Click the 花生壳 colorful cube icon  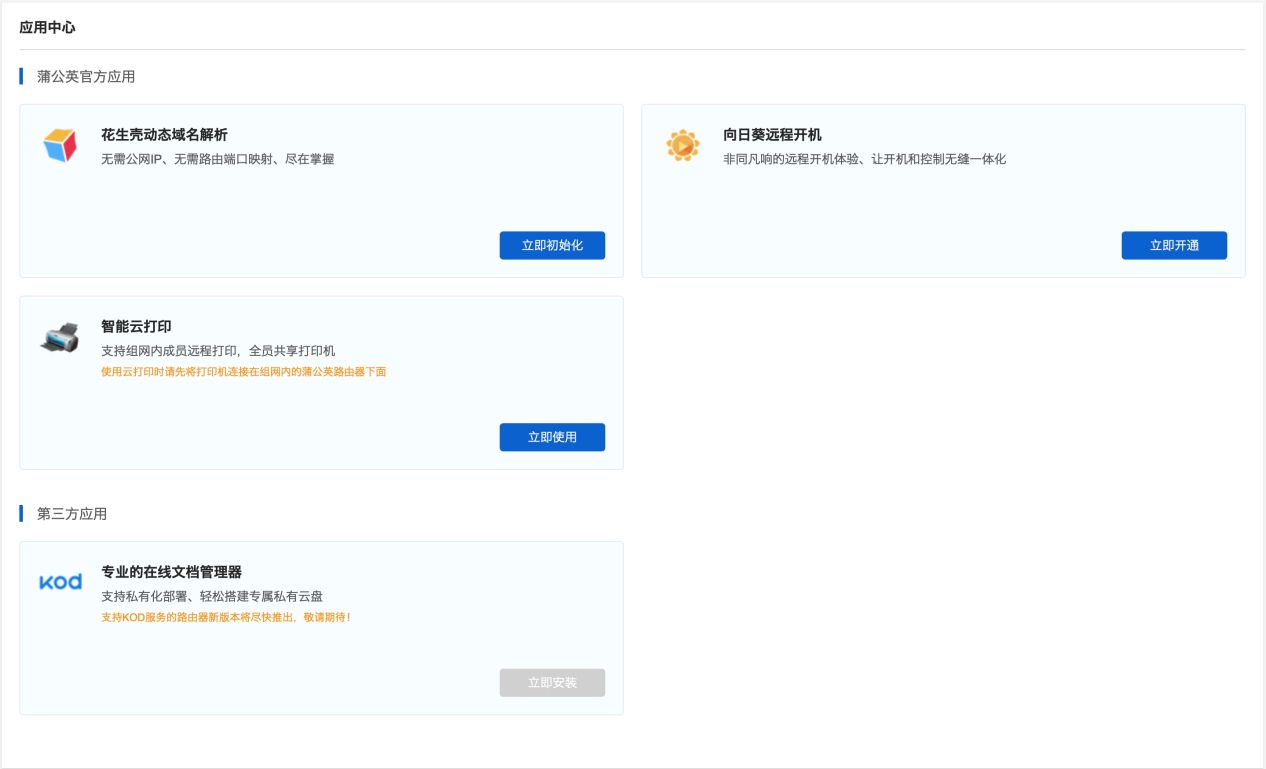tap(60, 145)
